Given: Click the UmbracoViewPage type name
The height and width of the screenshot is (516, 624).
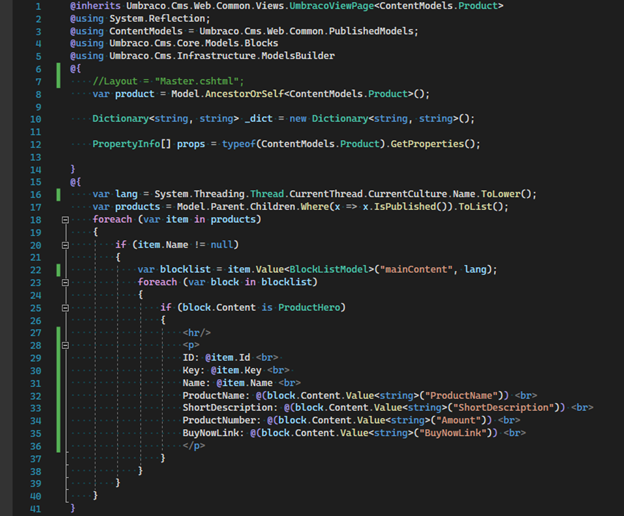Looking at the screenshot, I should [x=332, y=6].
